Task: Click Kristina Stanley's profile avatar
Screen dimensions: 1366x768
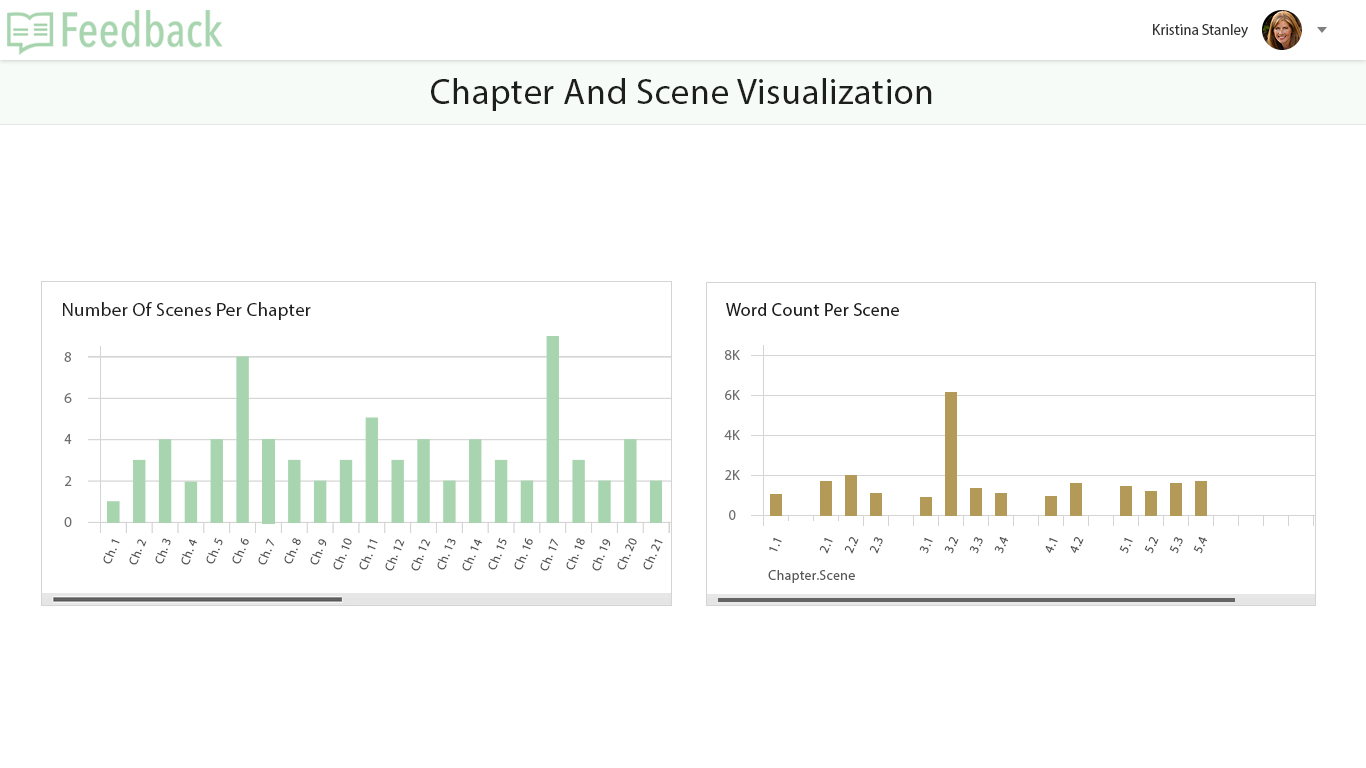Action: [1281, 30]
